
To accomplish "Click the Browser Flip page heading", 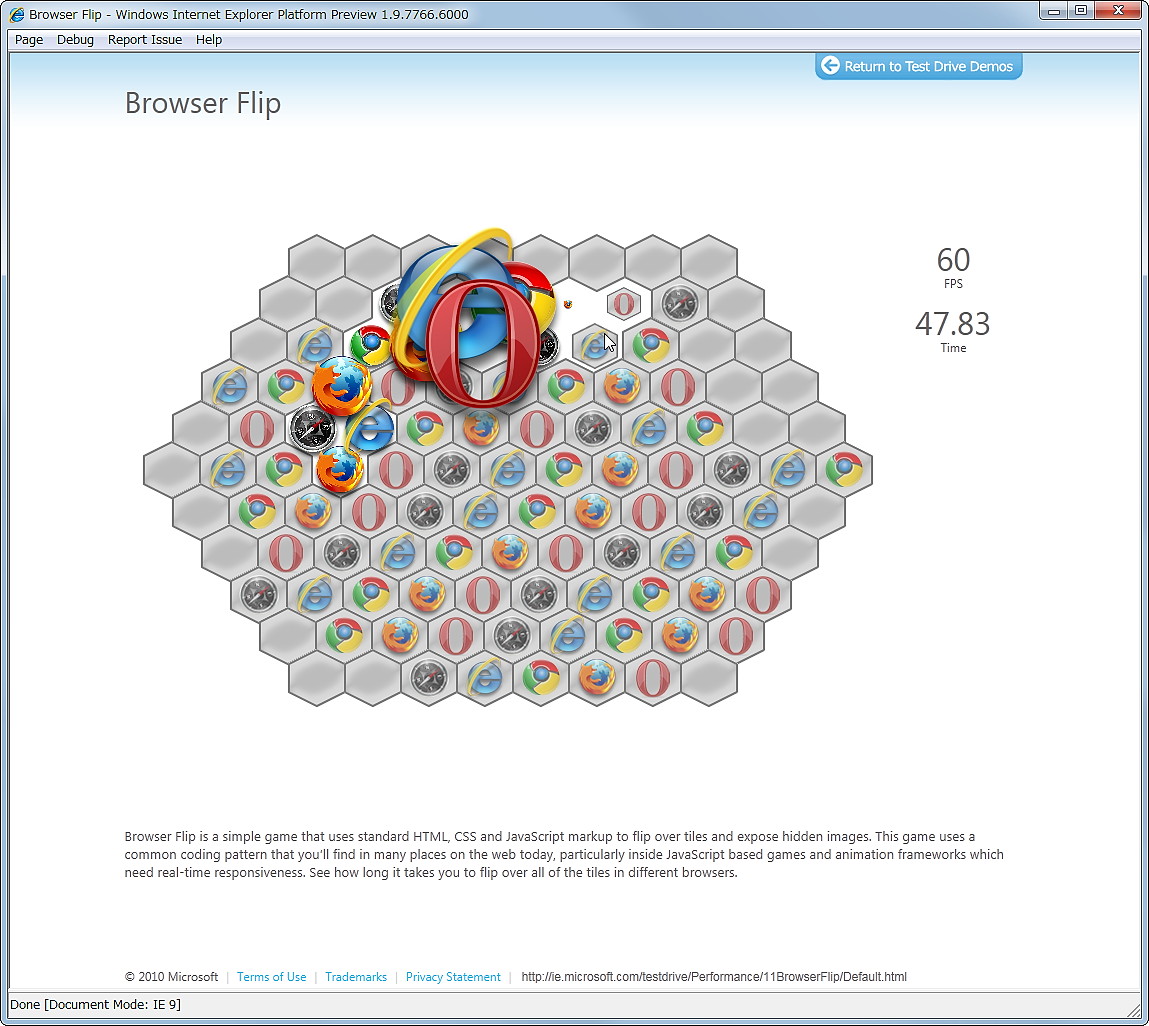I will pyautogui.click(x=203, y=103).
